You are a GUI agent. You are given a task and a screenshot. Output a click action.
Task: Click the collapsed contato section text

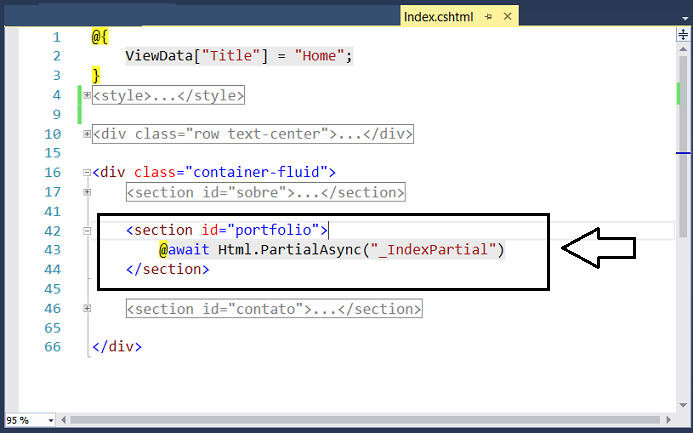click(x=274, y=308)
